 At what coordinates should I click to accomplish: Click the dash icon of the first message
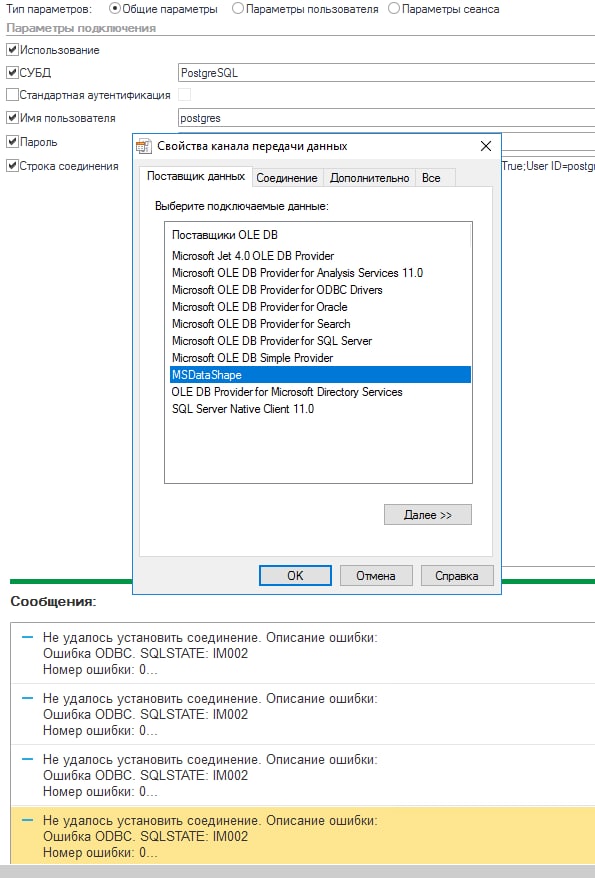(27, 637)
